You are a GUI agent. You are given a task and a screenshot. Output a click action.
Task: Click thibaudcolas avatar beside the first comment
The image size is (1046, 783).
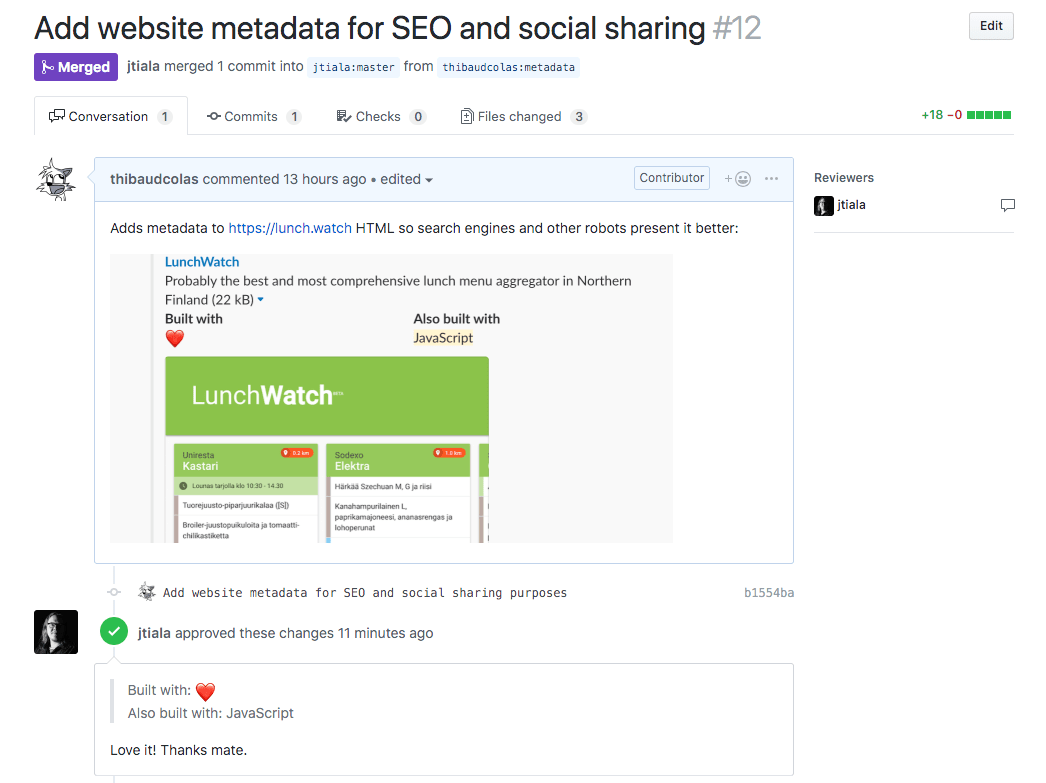coord(56,179)
